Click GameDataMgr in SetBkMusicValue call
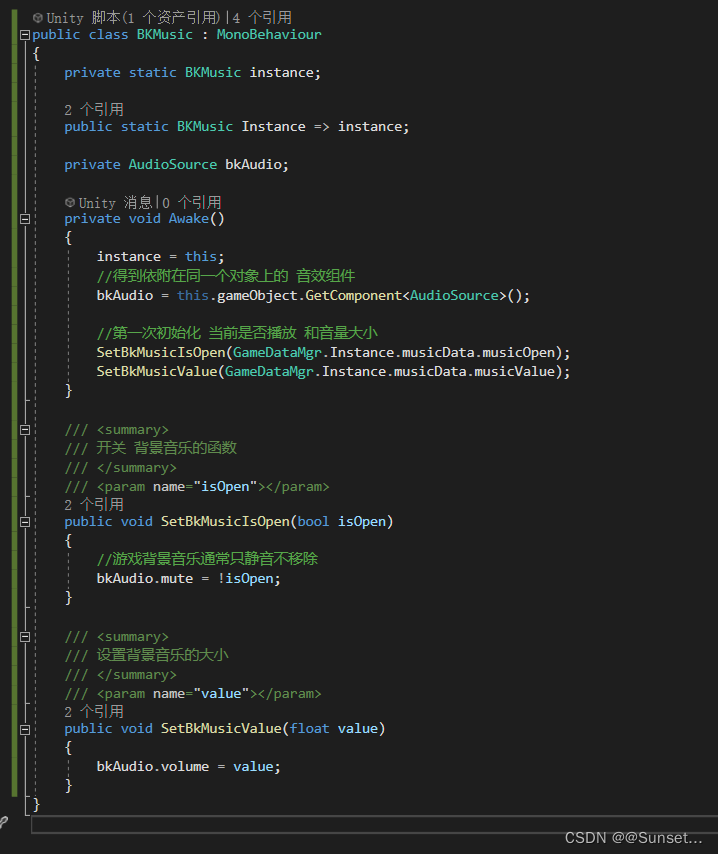The image size is (718, 854). 270,371
